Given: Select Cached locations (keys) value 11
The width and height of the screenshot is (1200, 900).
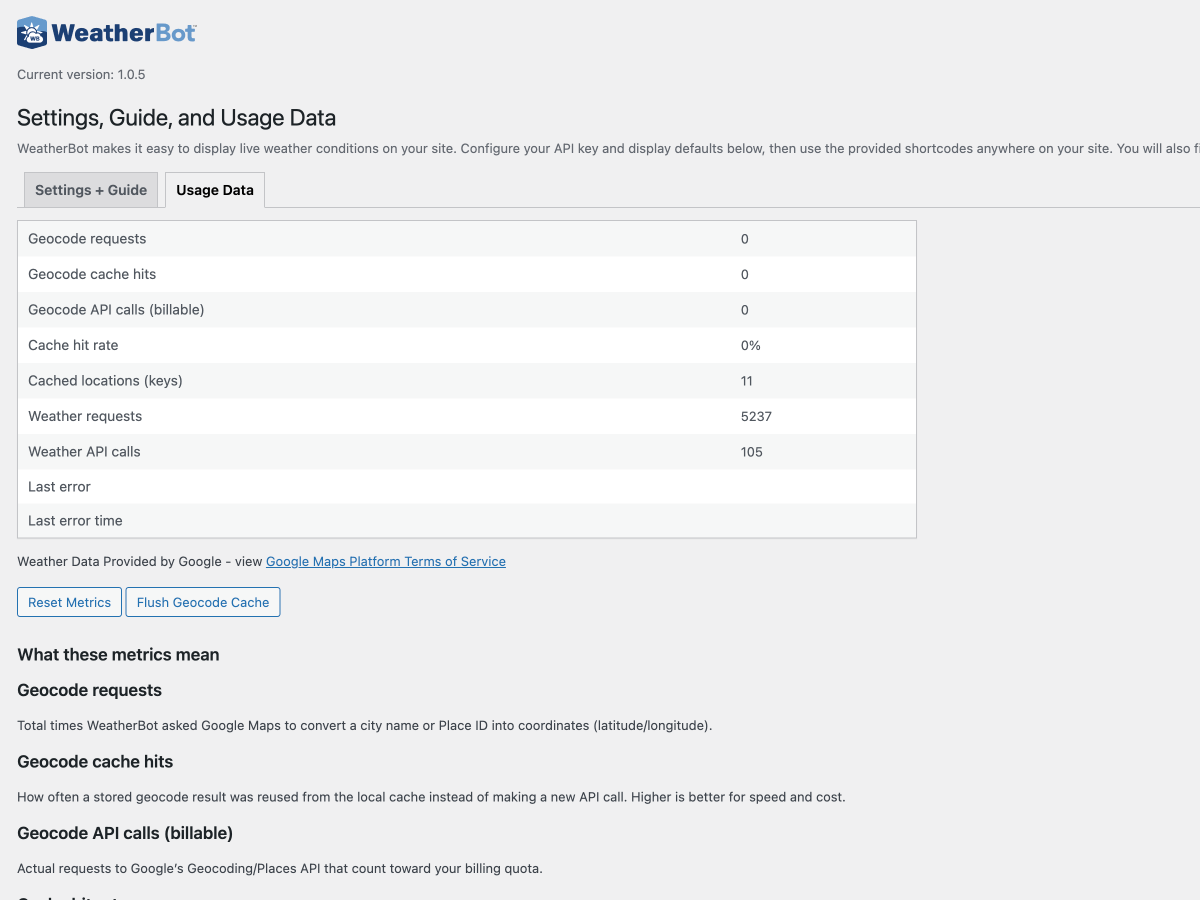Looking at the screenshot, I should point(747,381).
